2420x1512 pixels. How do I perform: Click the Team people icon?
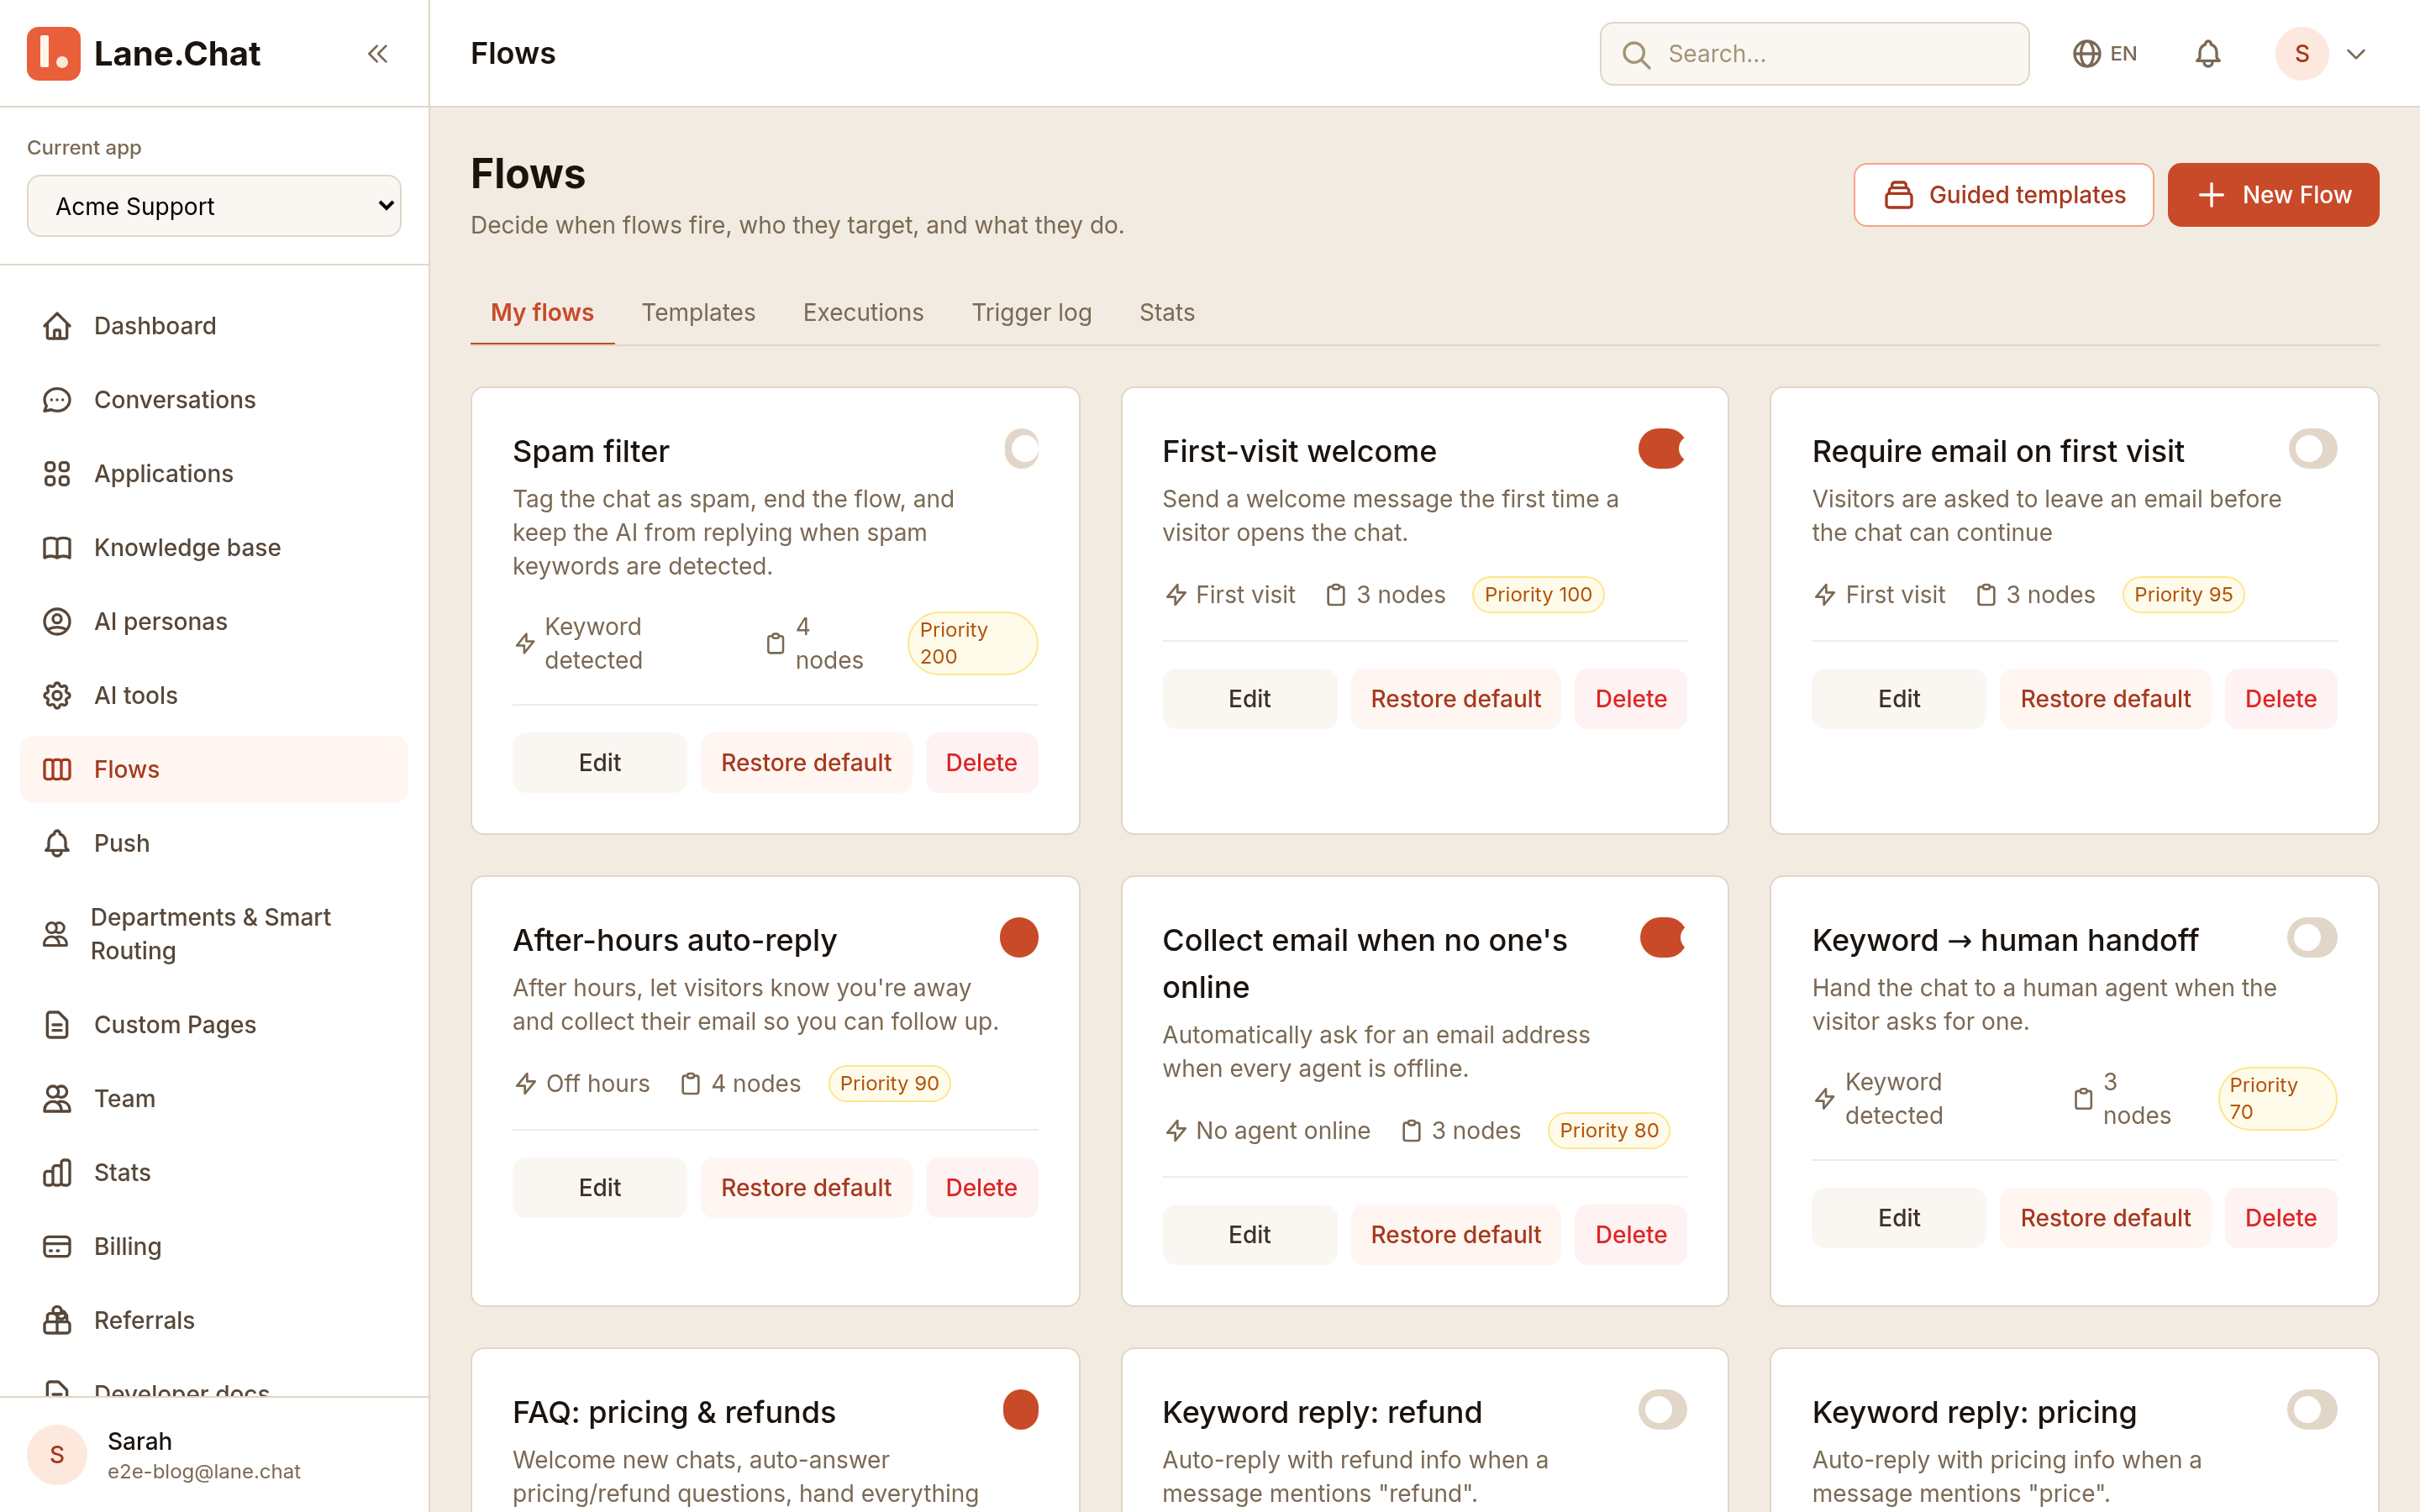point(57,1099)
